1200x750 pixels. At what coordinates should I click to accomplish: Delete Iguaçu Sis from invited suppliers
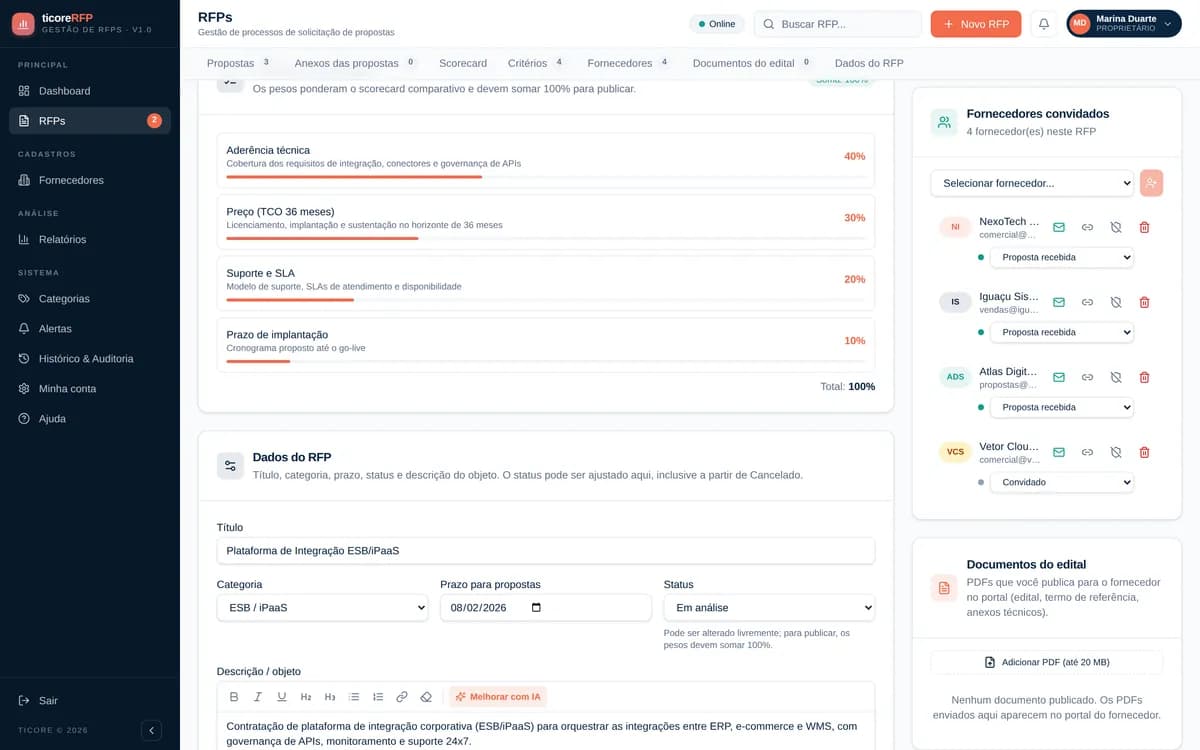click(x=1144, y=302)
